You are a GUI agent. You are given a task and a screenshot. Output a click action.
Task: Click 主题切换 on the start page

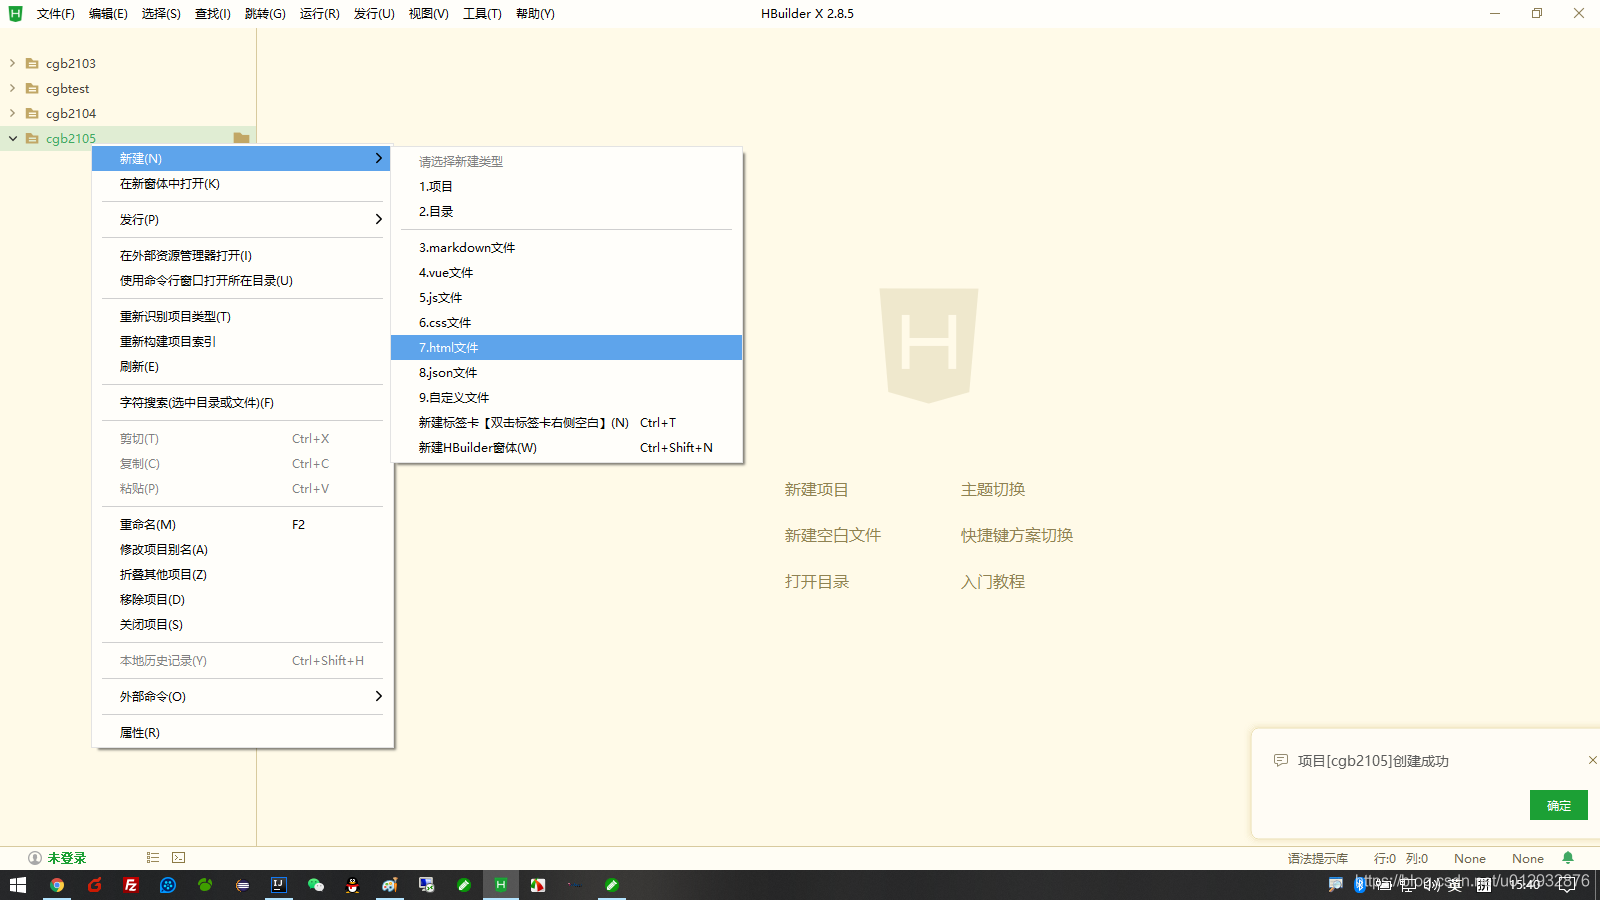991,489
